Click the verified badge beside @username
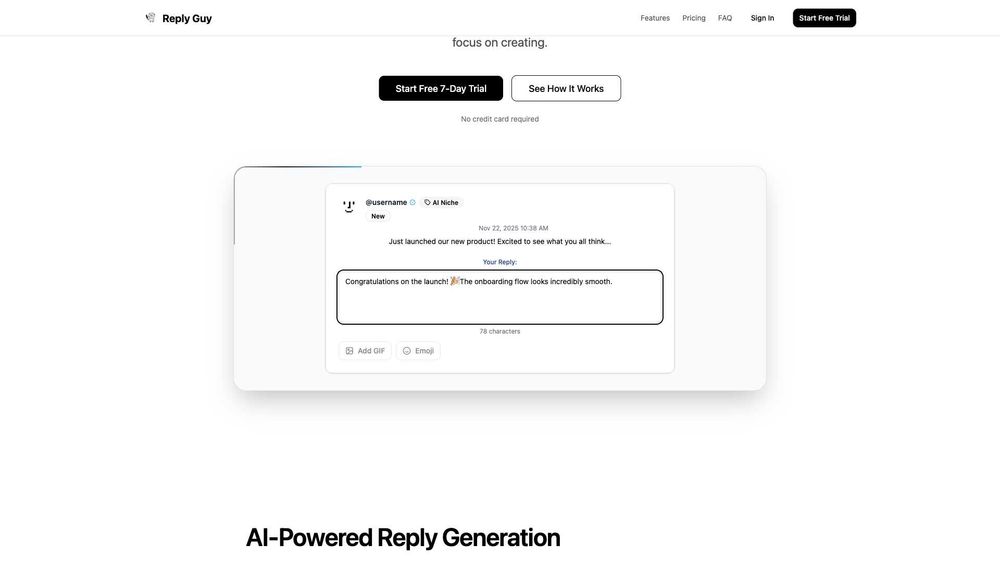Image resolution: width=1000 pixels, height=563 pixels. point(413,202)
